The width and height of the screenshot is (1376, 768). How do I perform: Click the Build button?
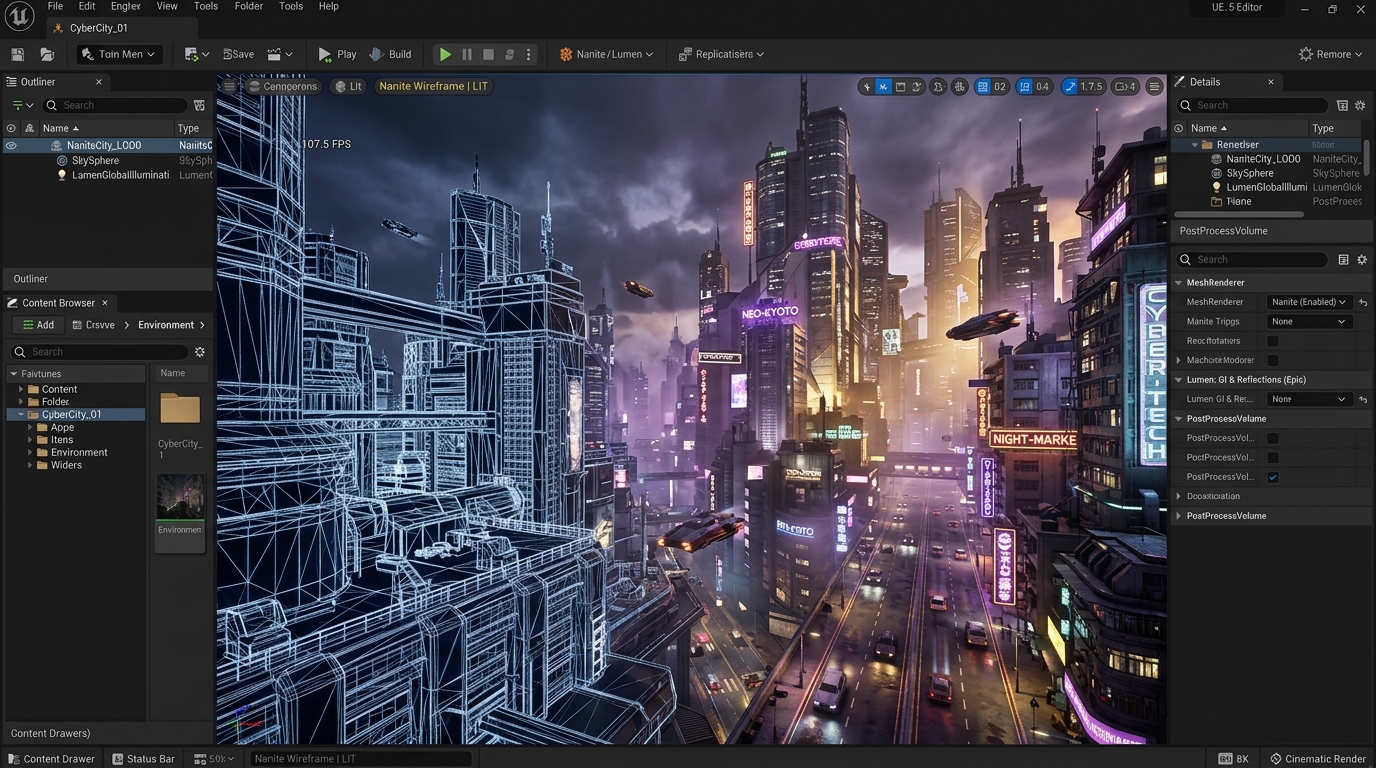(x=390, y=54)
